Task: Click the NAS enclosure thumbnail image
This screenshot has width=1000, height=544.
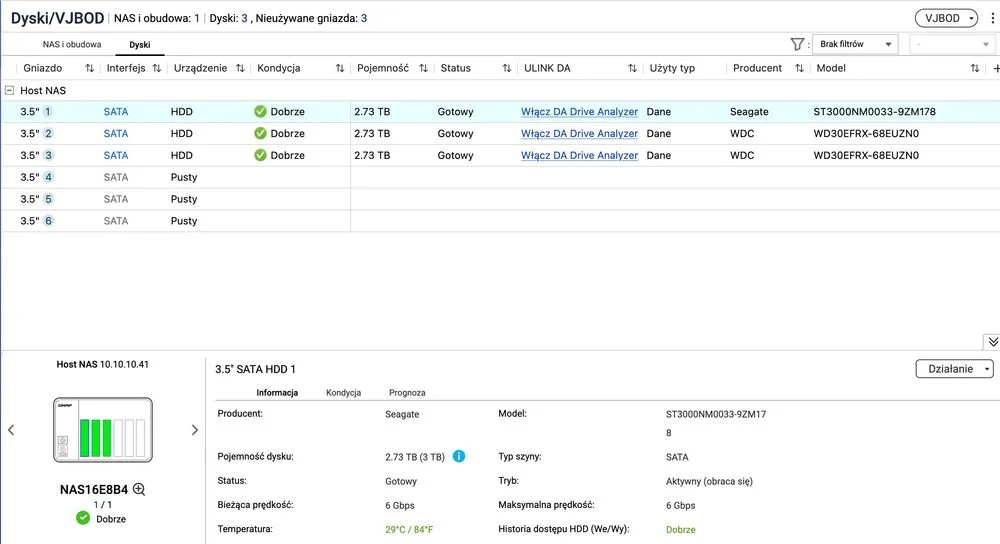Action: (103, 430)
